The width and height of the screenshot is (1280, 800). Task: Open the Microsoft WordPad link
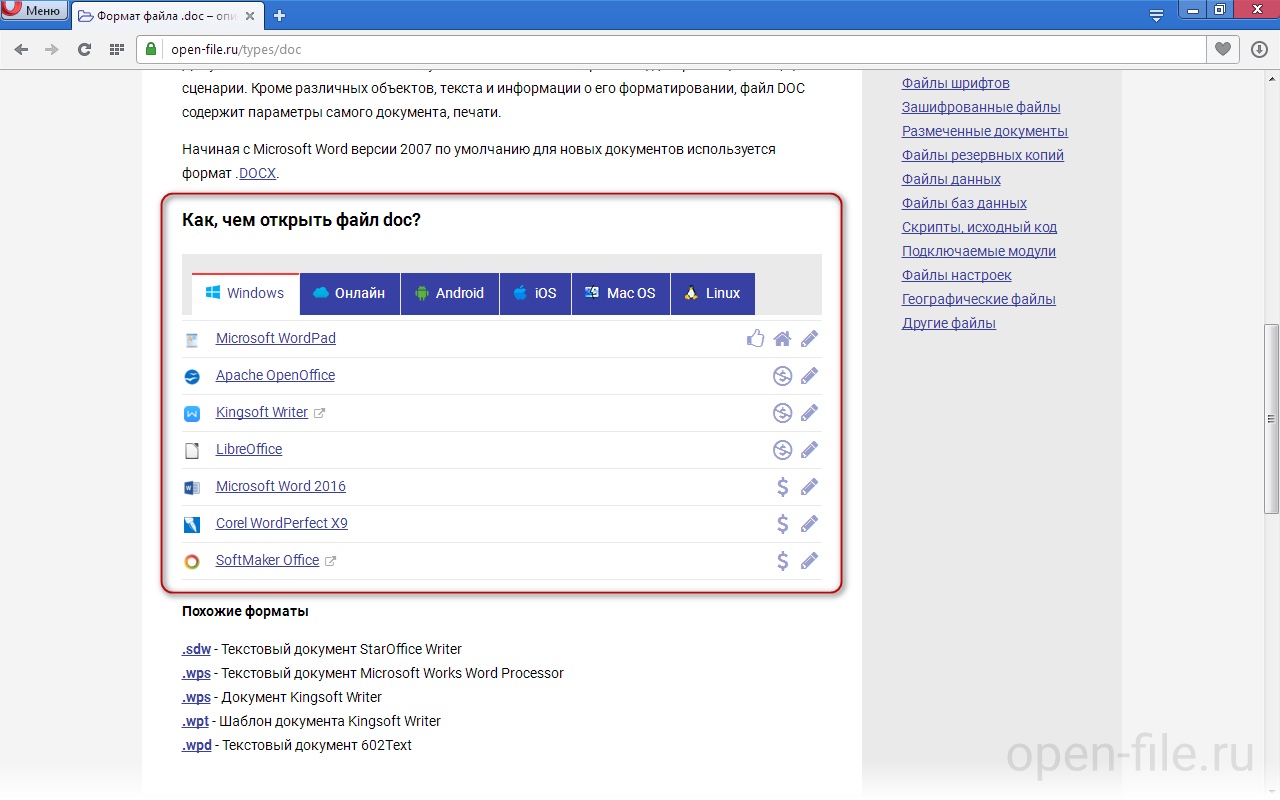point(276,338)
